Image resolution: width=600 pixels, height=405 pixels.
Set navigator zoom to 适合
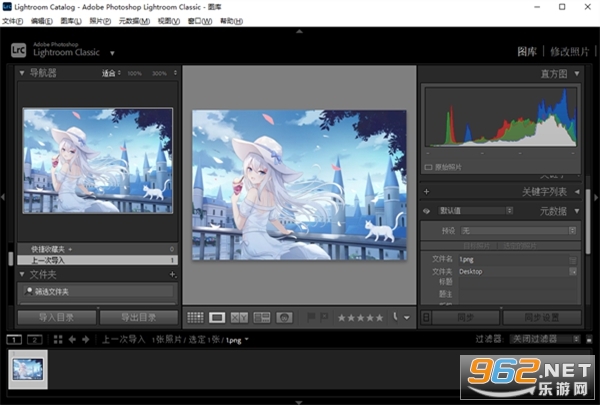coord(109,73)
